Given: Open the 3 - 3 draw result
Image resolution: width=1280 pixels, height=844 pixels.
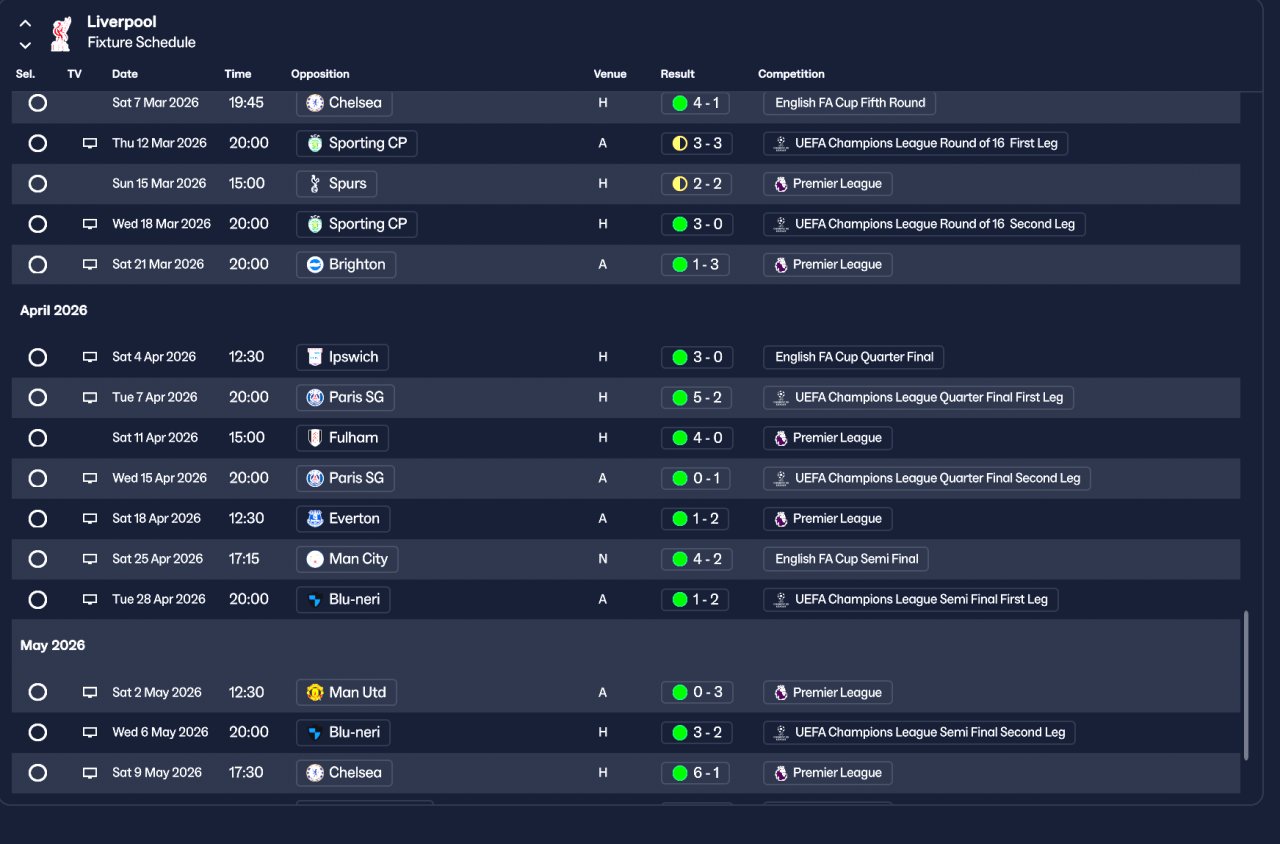Looking at the screenshot, I should [x=696, y=143].
